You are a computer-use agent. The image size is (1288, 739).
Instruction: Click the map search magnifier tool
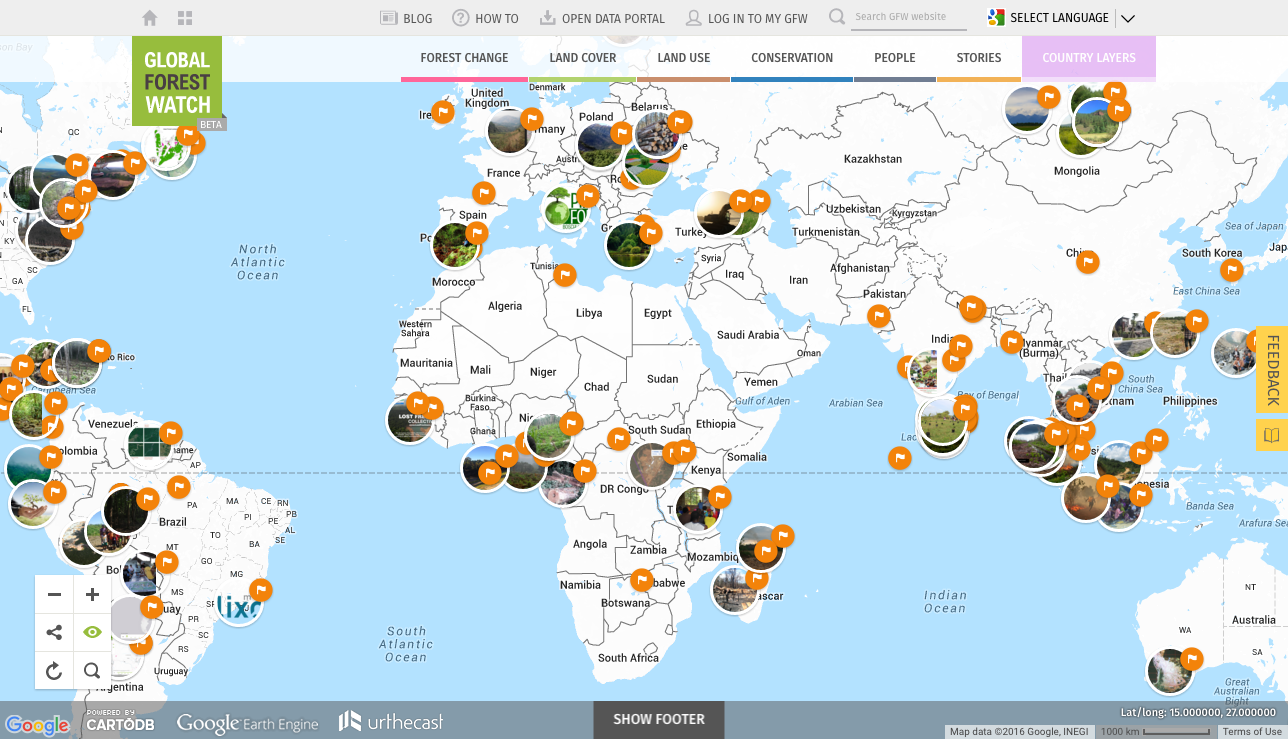click(92, 671)
